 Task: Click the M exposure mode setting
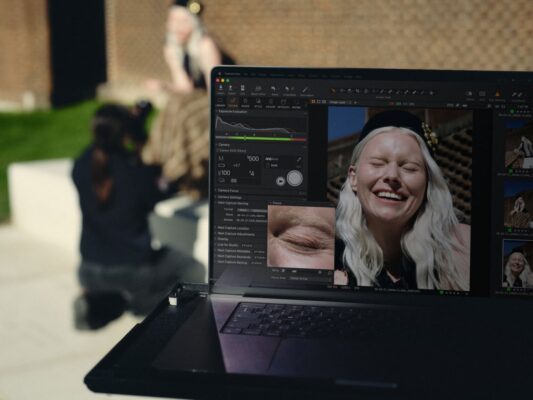221,158
